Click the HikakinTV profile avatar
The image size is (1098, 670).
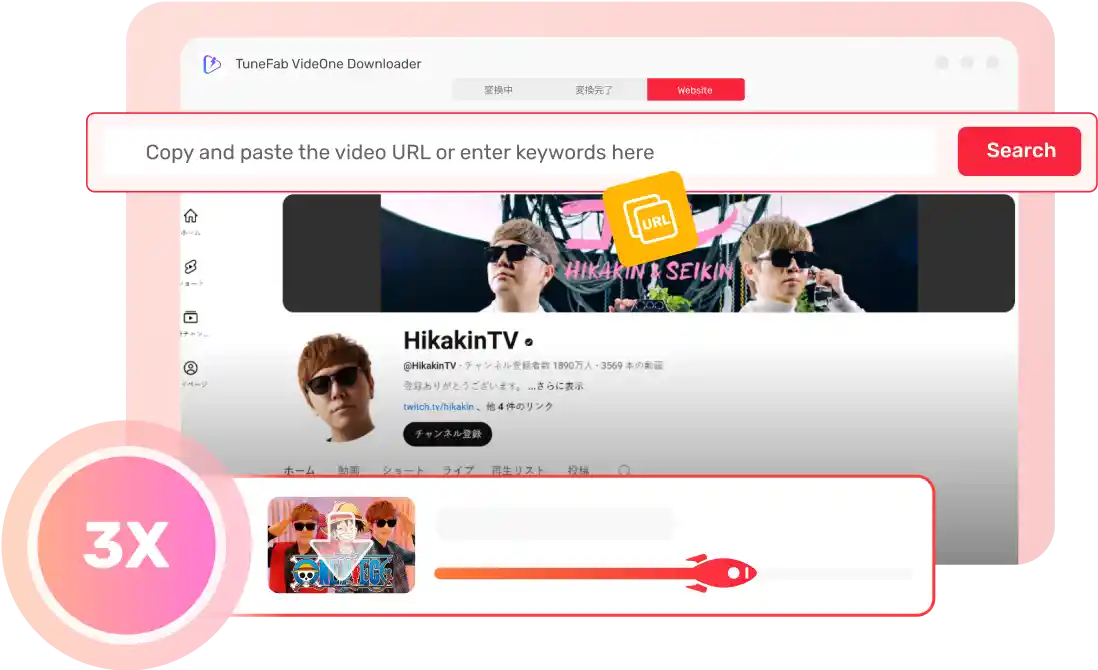click(337, 386)
